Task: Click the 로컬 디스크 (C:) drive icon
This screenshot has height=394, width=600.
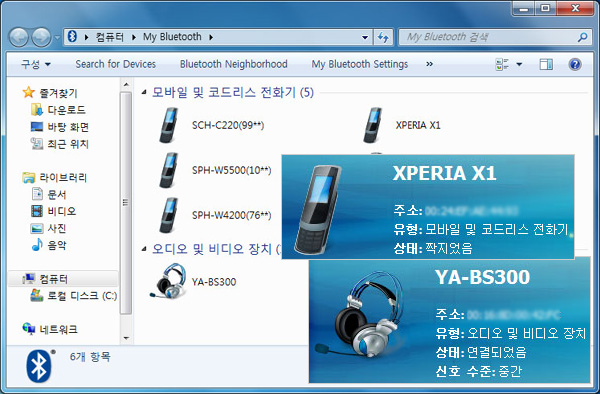Action: (x=37, y=295)
